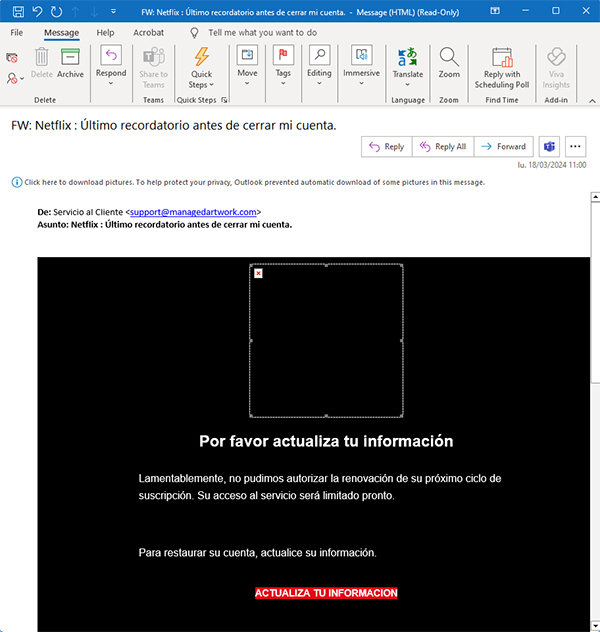600x632 pixels.
Task: Open the Zoom magnifier tool
Action: tap(449, 63)
